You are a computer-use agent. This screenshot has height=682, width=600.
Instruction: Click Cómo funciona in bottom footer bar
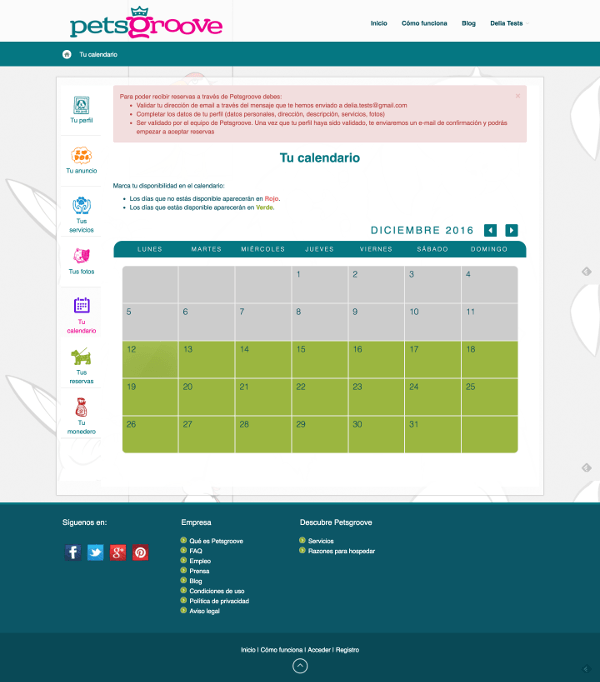(x=282, y=650)
